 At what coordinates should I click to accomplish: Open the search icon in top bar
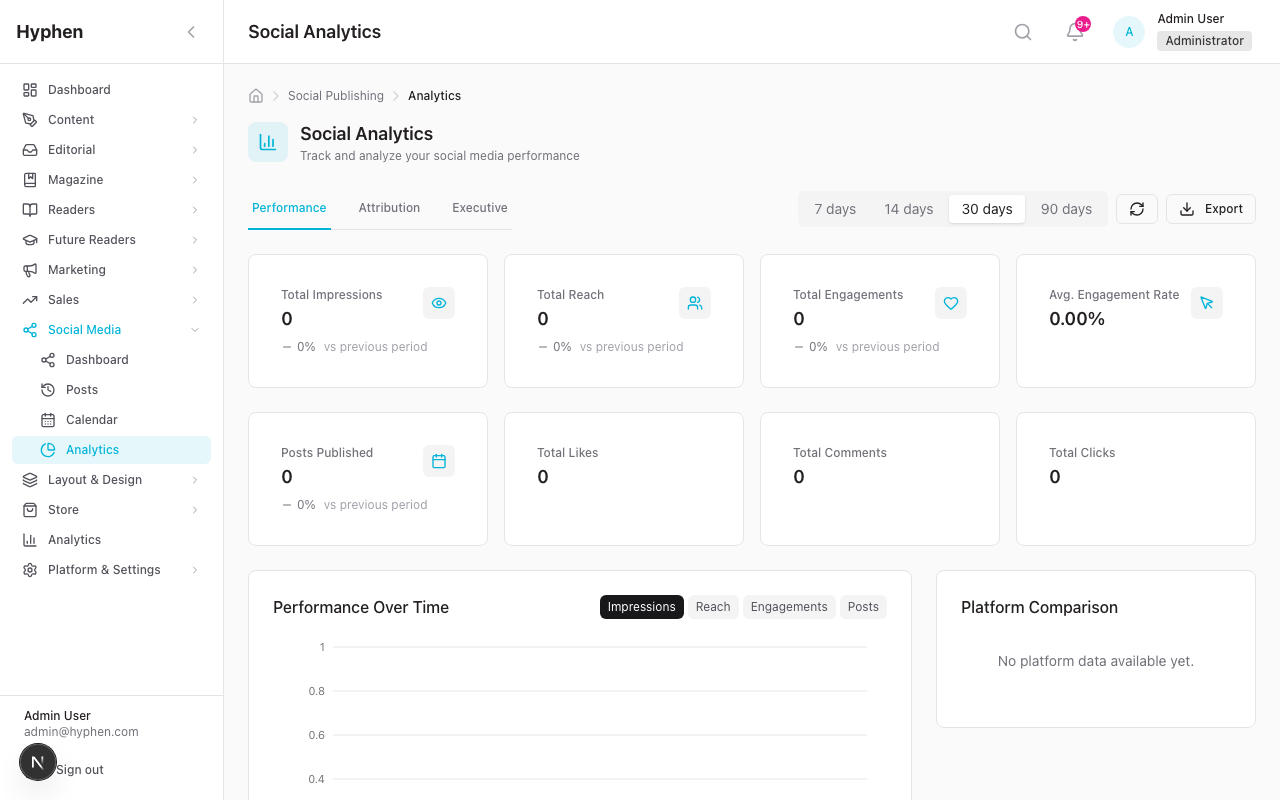pyautogui.click(x=1022, y=31)
